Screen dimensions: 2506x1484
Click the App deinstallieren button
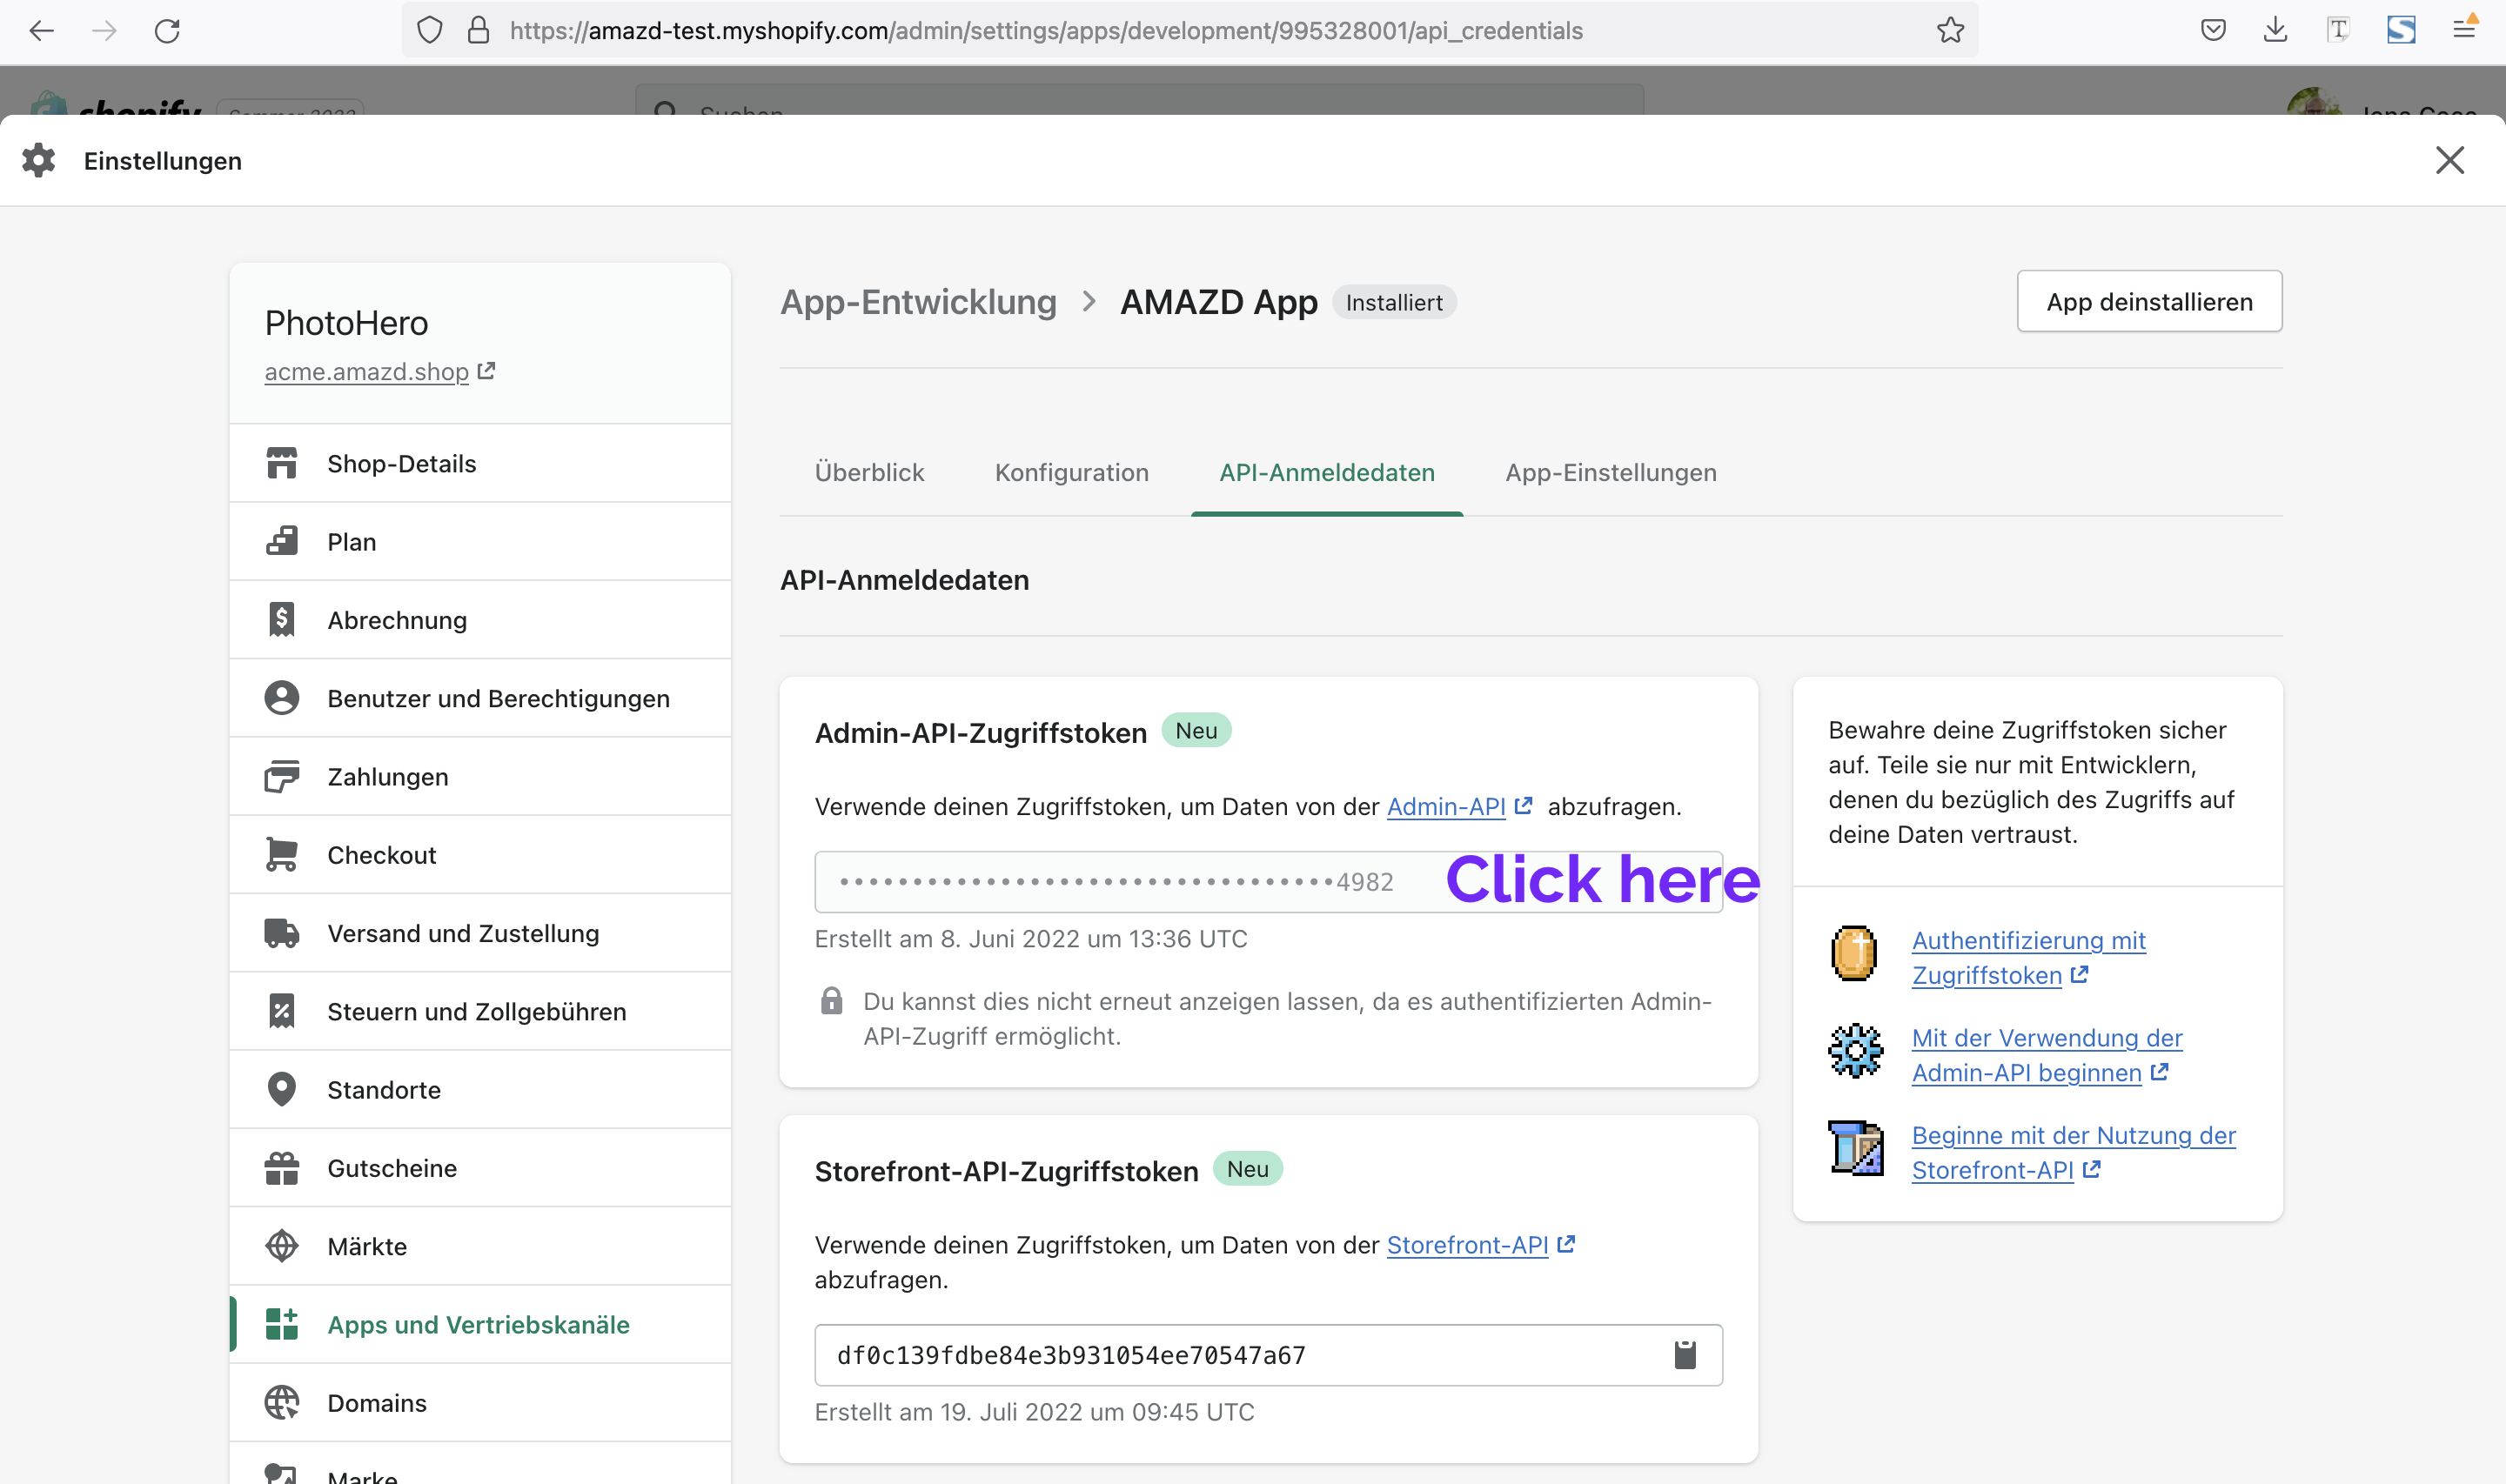(2149, 301)
